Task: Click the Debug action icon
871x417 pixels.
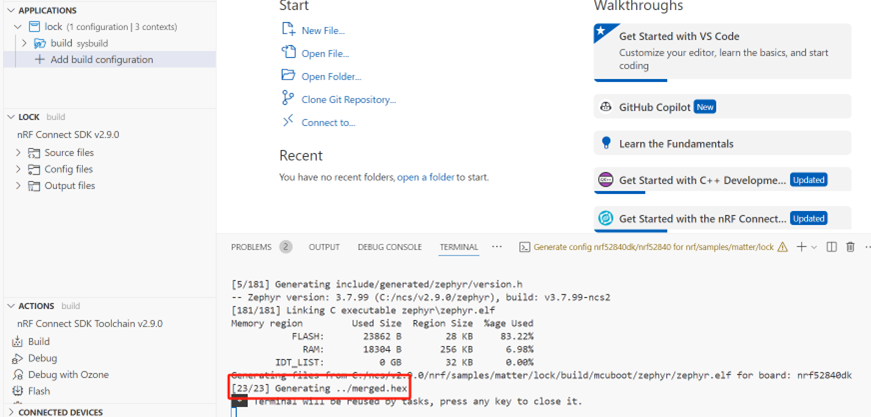Action: (18, 358)
